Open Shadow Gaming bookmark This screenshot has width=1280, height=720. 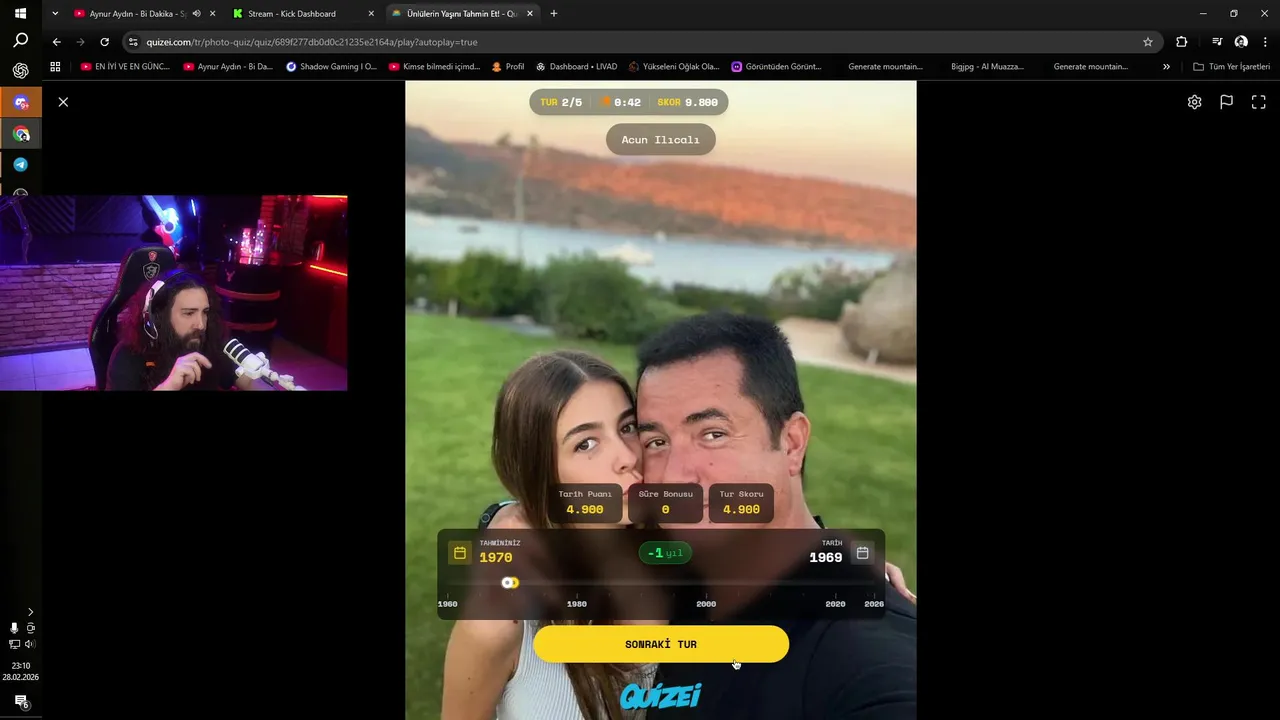point(331,67)
